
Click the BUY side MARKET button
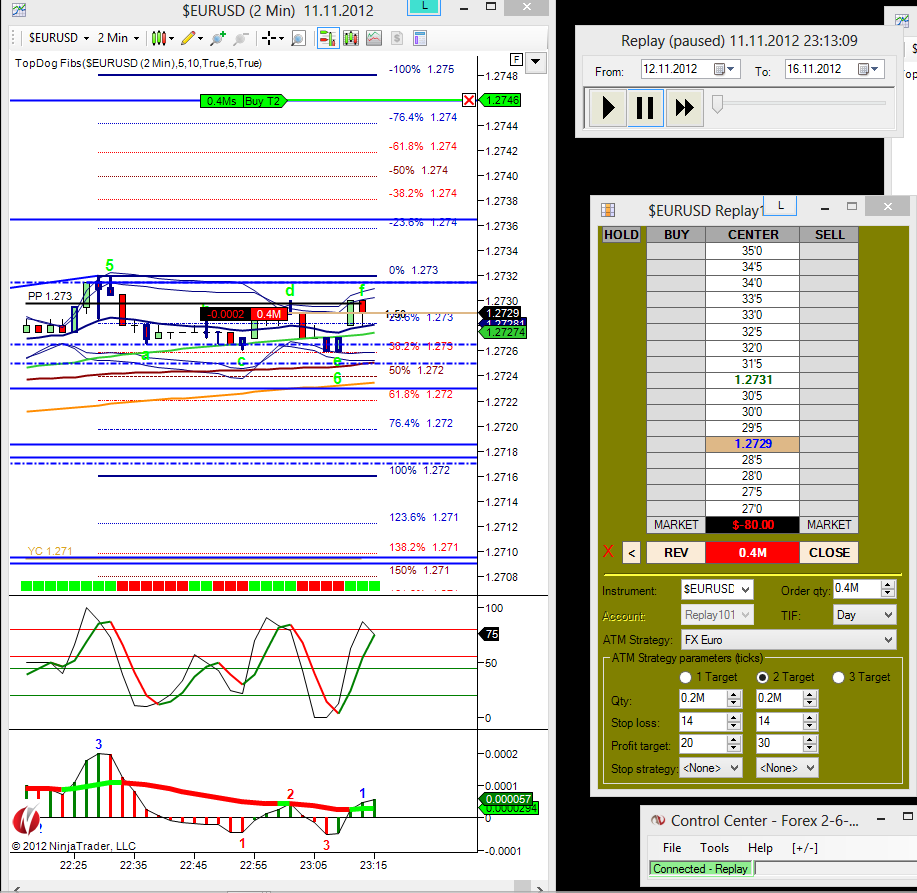point(676,525)
